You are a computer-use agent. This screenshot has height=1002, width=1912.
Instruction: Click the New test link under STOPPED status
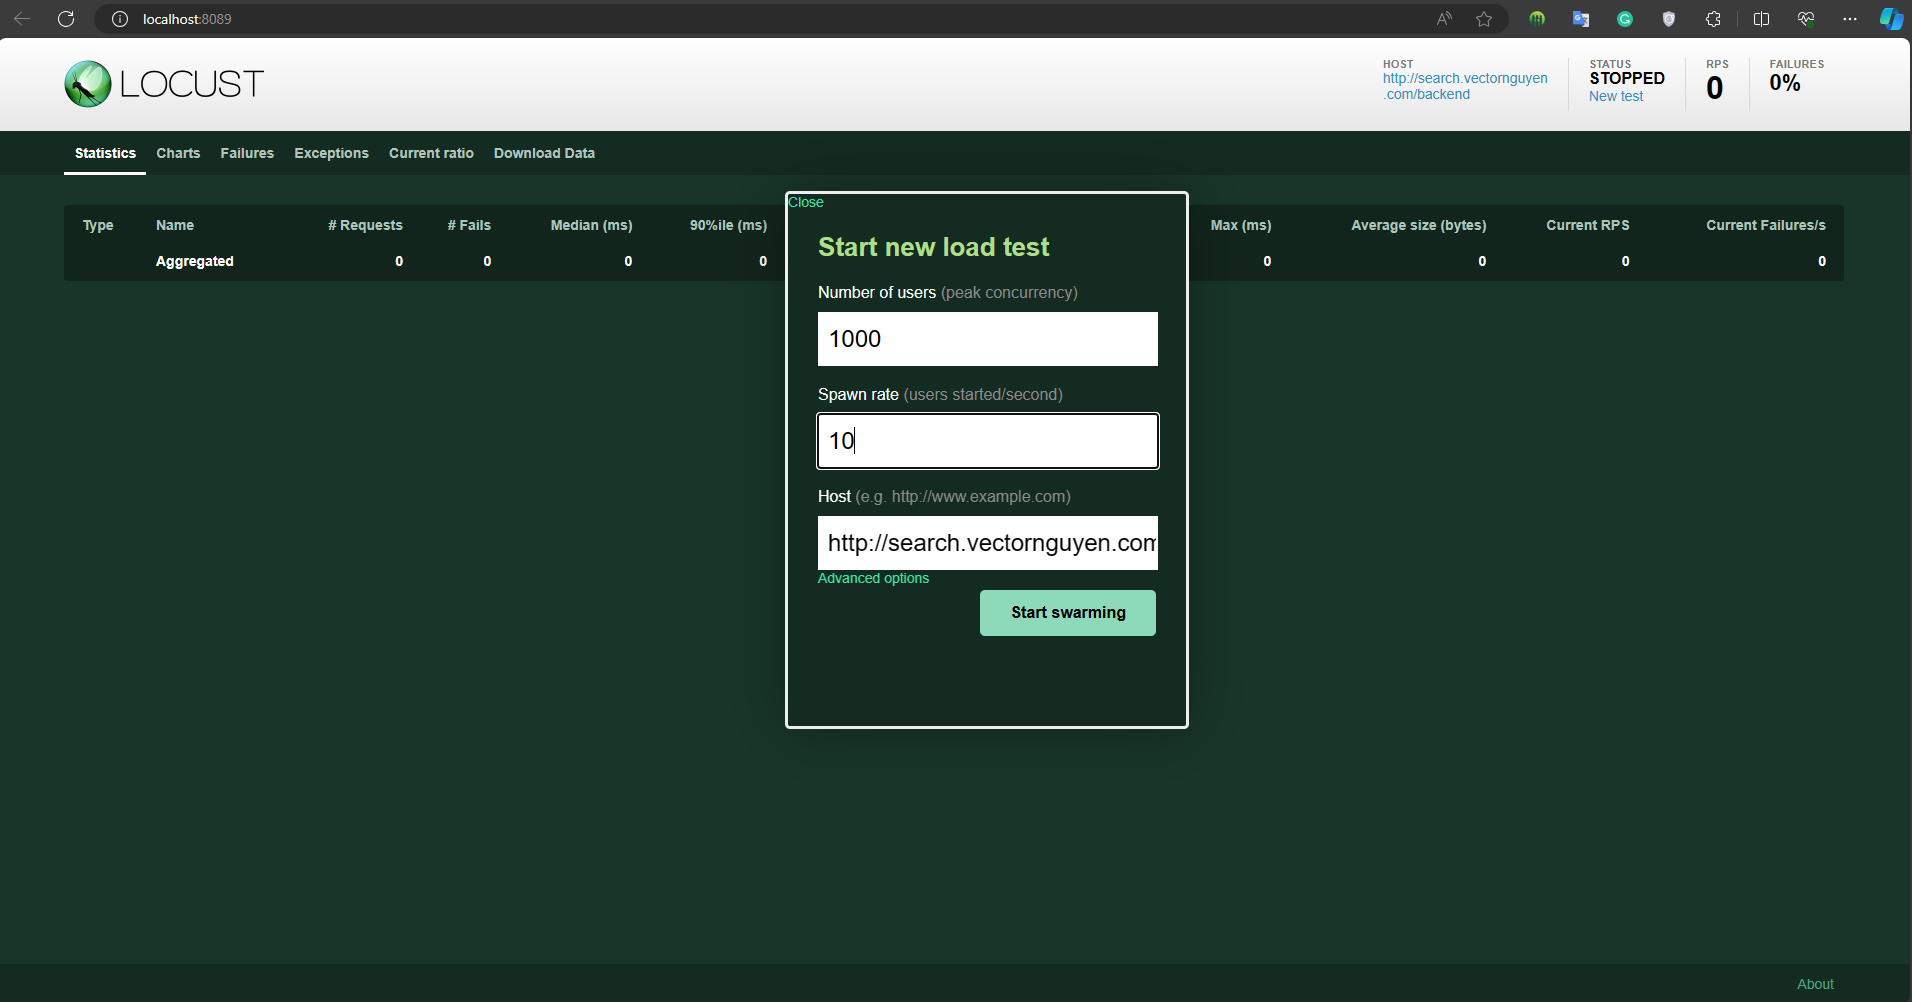pos(1616,96)
